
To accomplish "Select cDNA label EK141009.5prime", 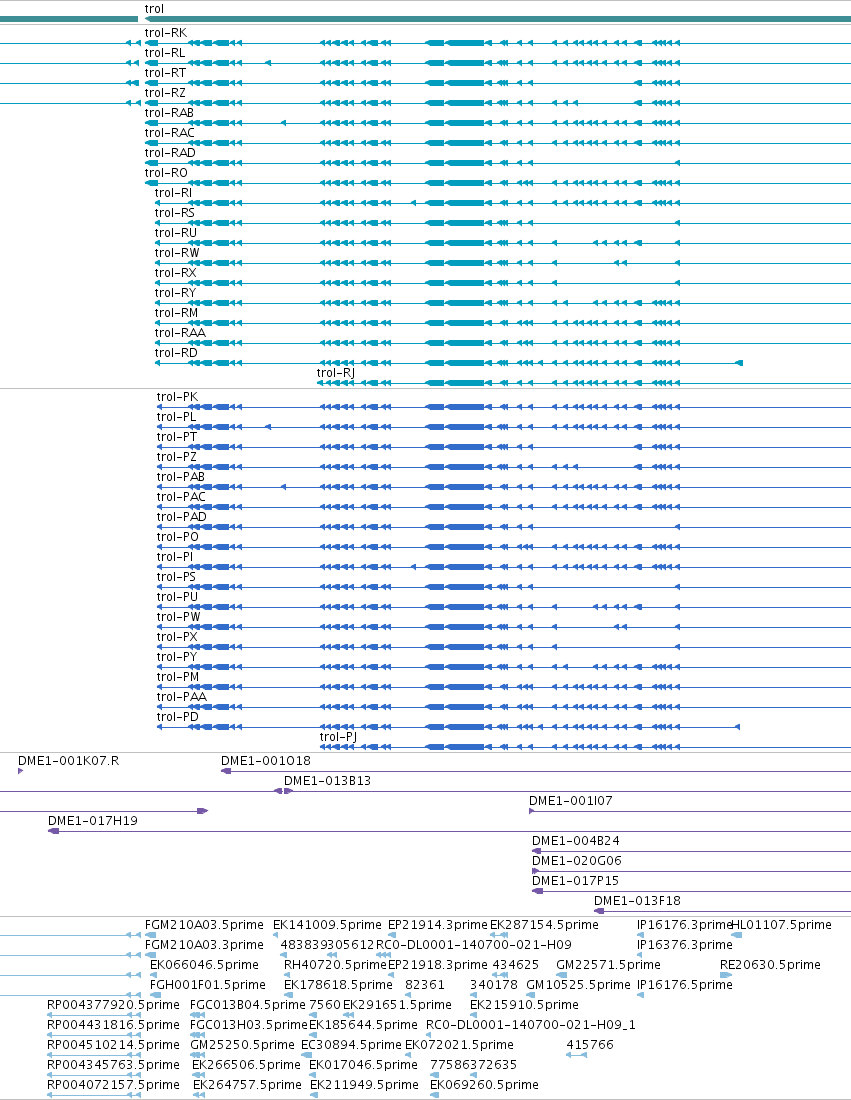I will pos(327,925).
